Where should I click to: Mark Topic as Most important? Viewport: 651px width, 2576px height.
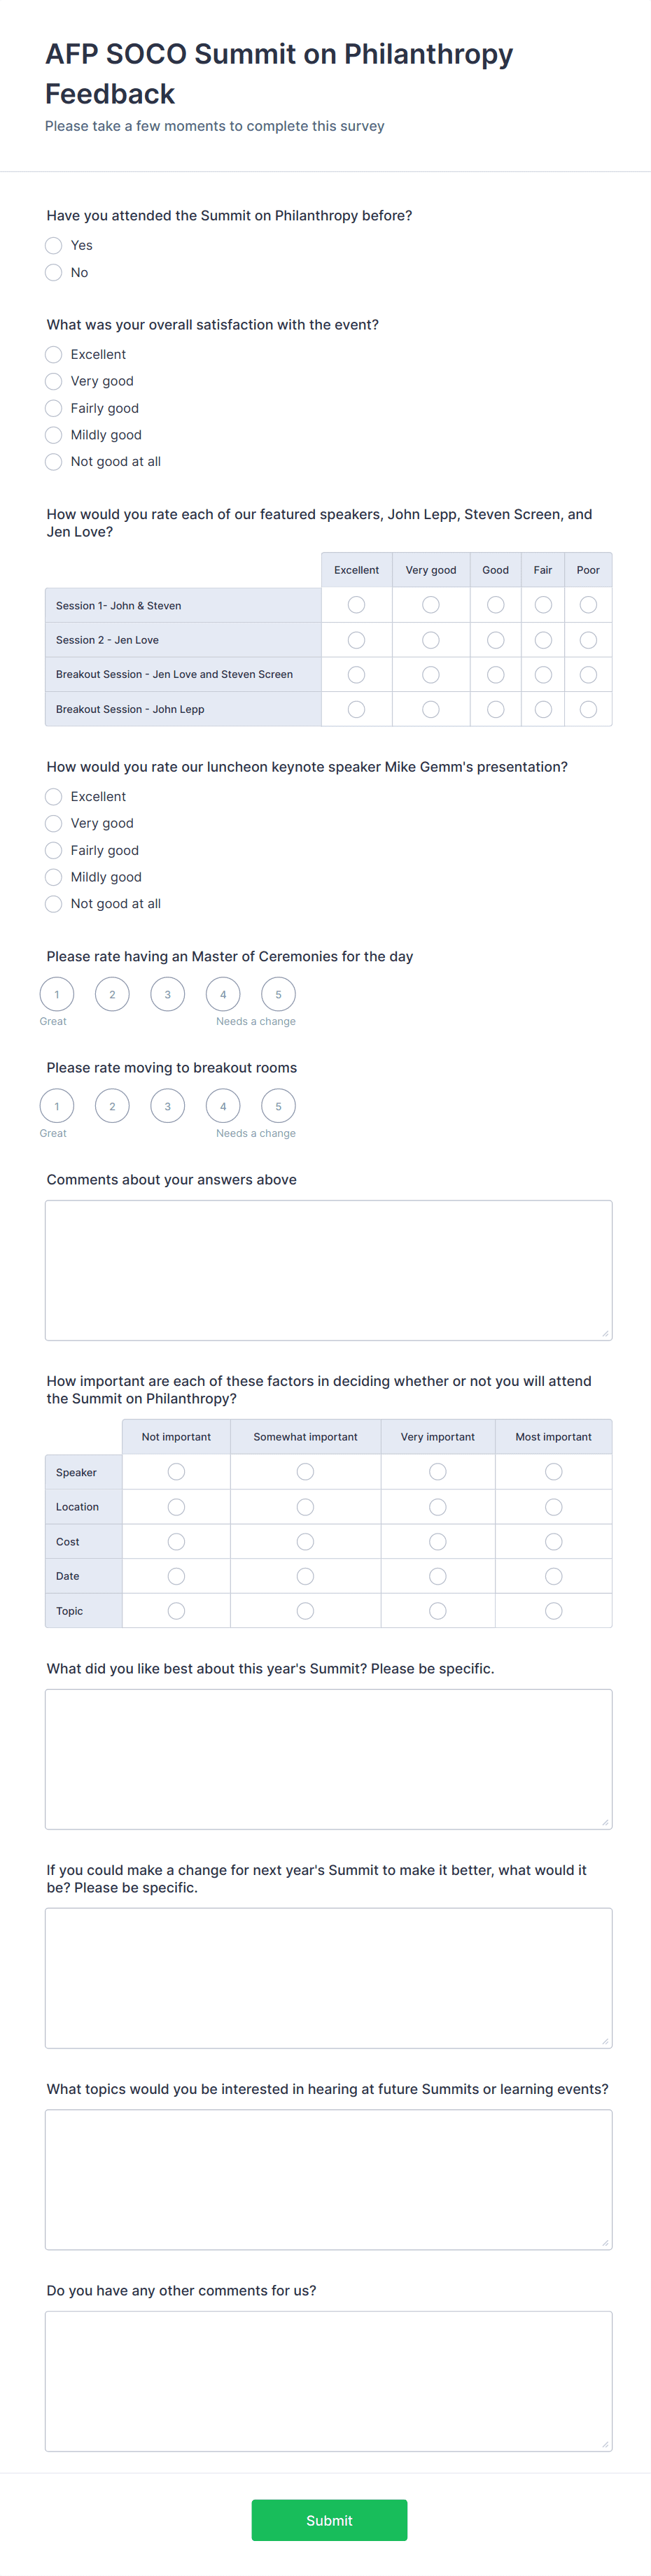tap(553, 1610)
